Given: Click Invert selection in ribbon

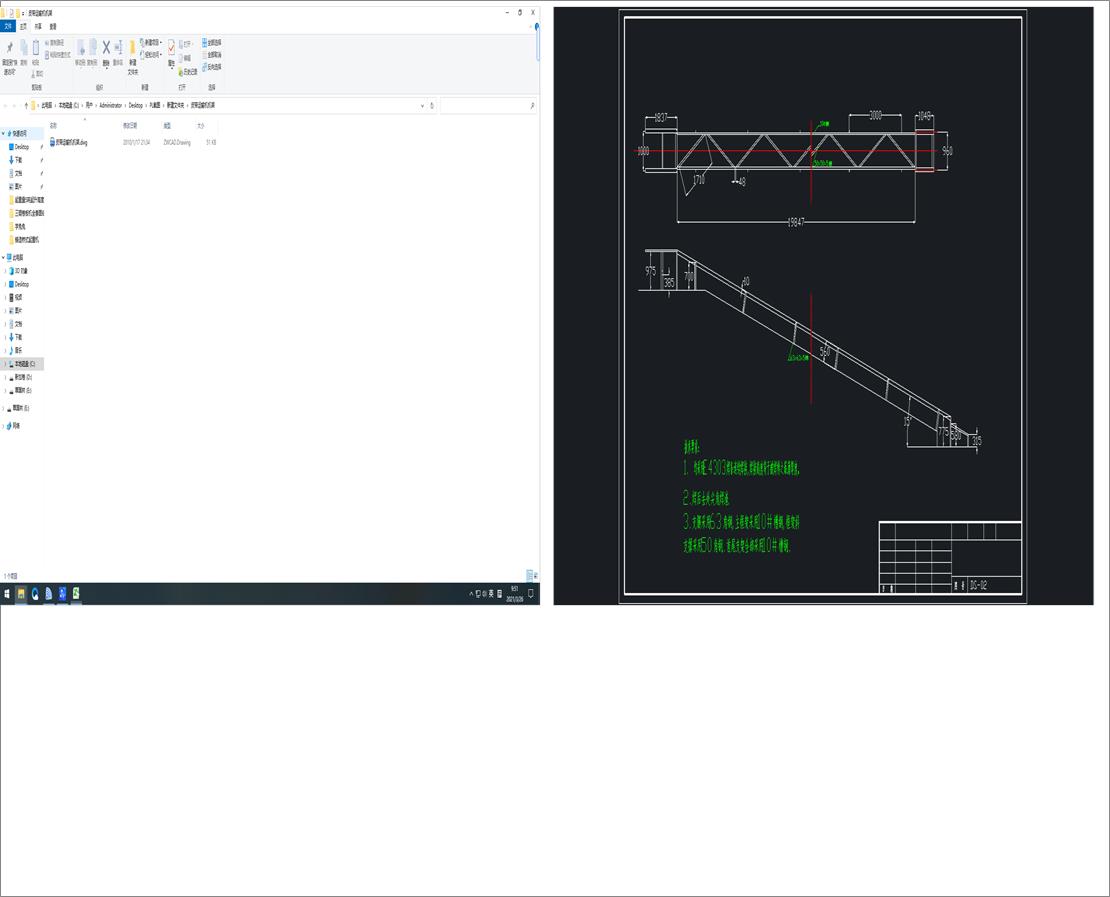Looking at the screenshot, I should pyautogui.click(x=212, y=67).
